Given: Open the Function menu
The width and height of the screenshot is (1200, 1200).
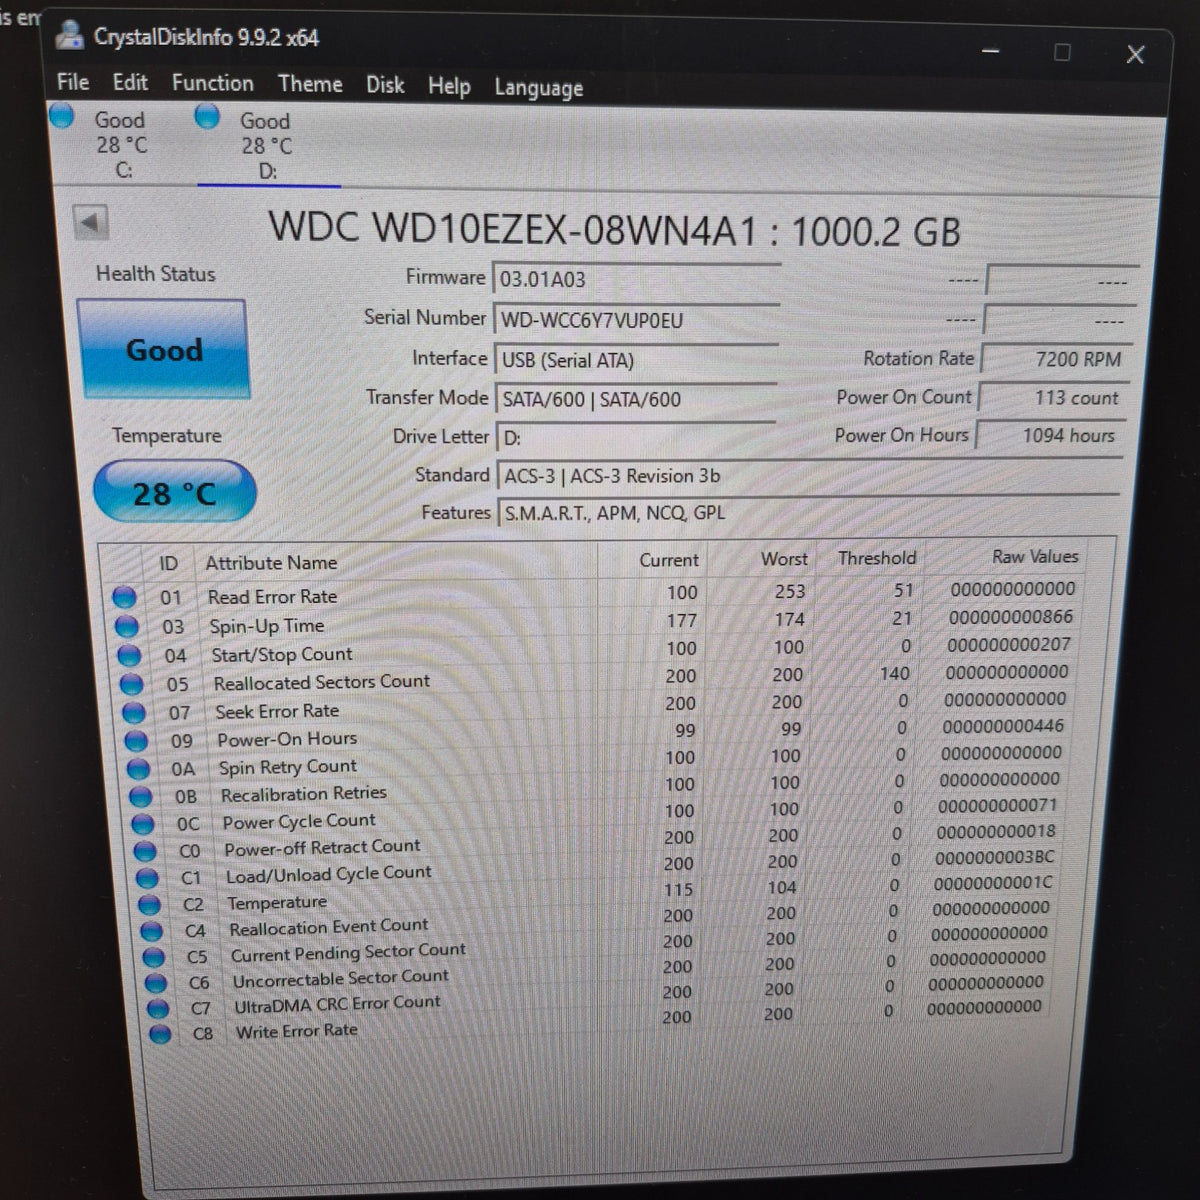Looking at the screenshot, I should 212,83.
